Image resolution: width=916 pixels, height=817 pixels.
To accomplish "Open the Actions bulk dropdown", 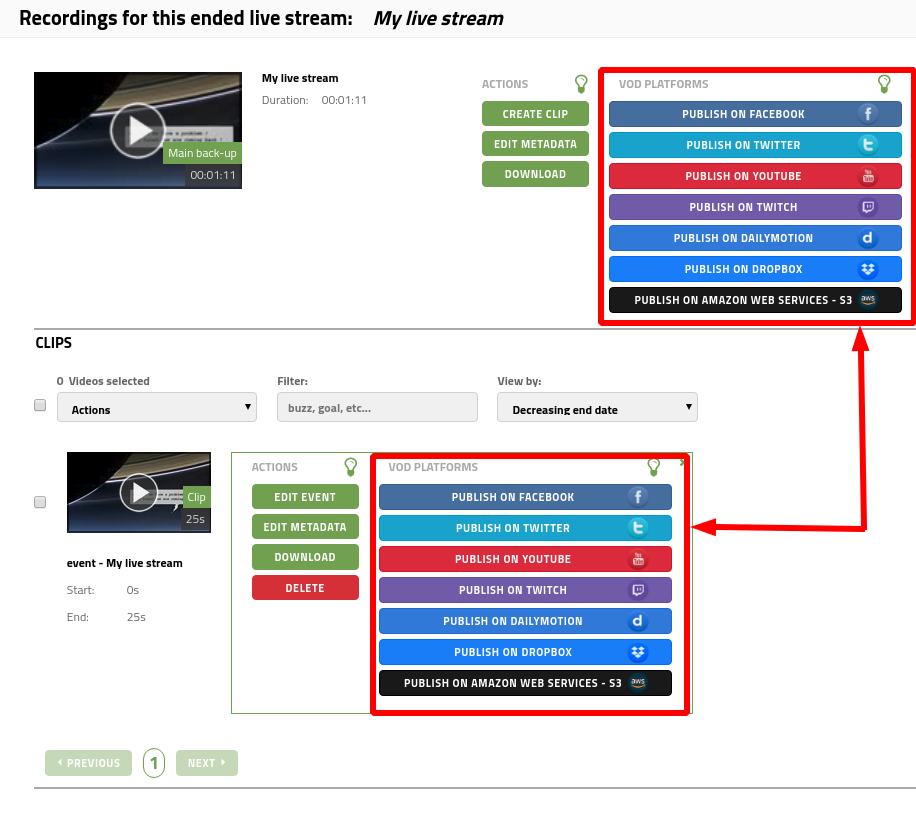I will coord(157,407).
